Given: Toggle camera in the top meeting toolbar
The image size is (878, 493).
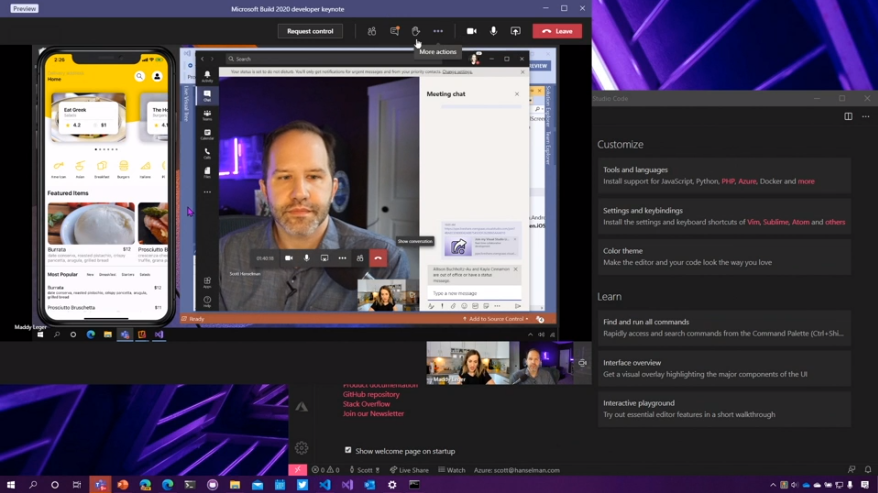Looking at the screenshot, I should 471,31.
